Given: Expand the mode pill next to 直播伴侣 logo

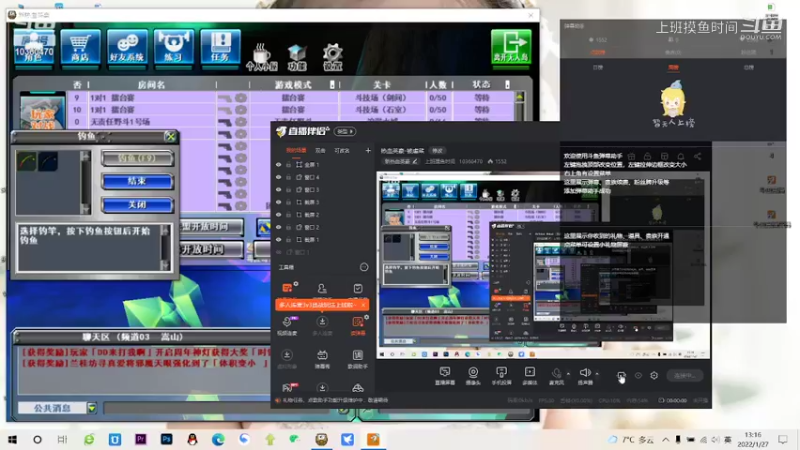Looking at the screenshot, I should (345, 132).
